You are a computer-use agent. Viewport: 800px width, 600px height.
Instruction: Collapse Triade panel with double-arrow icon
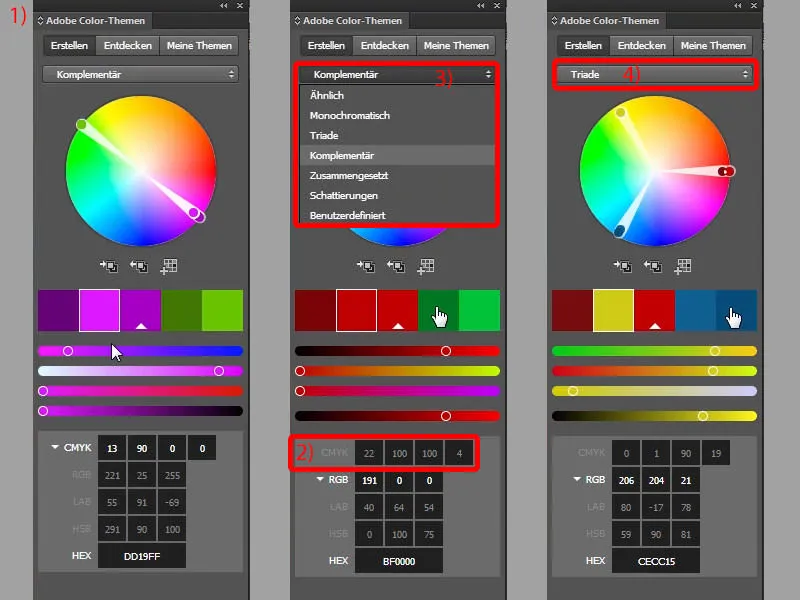point(738,6)
